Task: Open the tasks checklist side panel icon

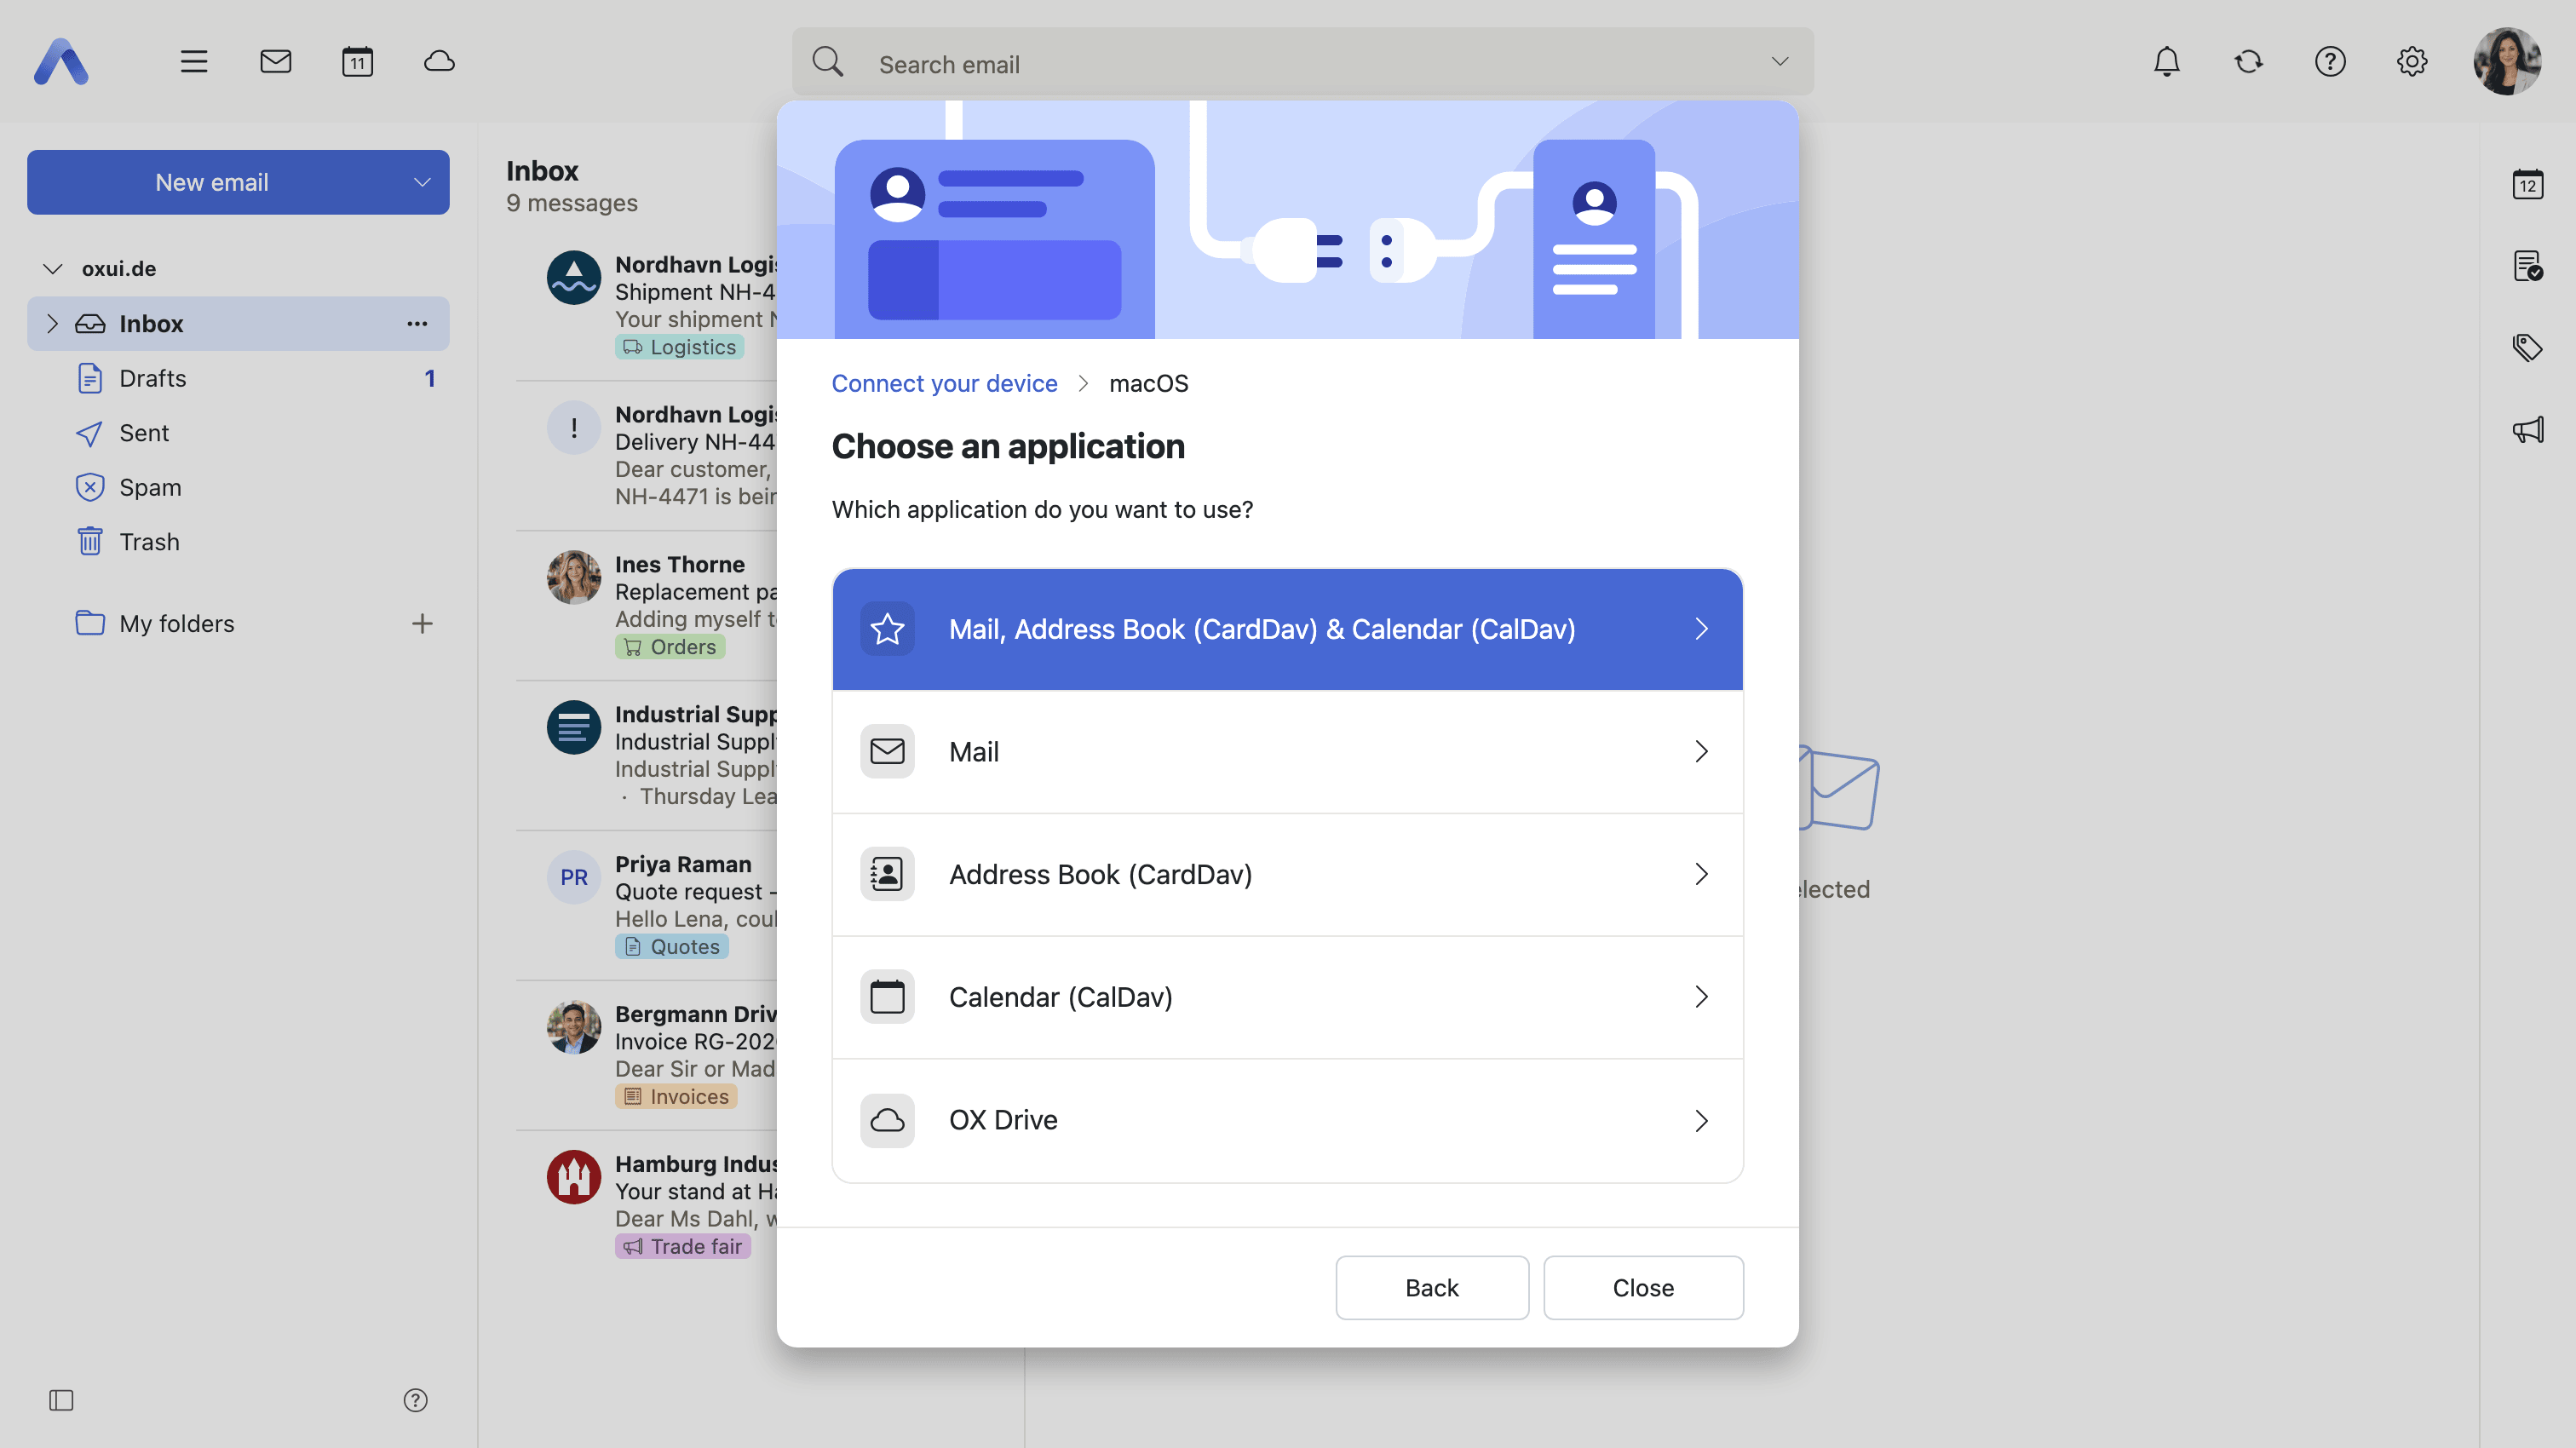Action: click(2527, 266)
